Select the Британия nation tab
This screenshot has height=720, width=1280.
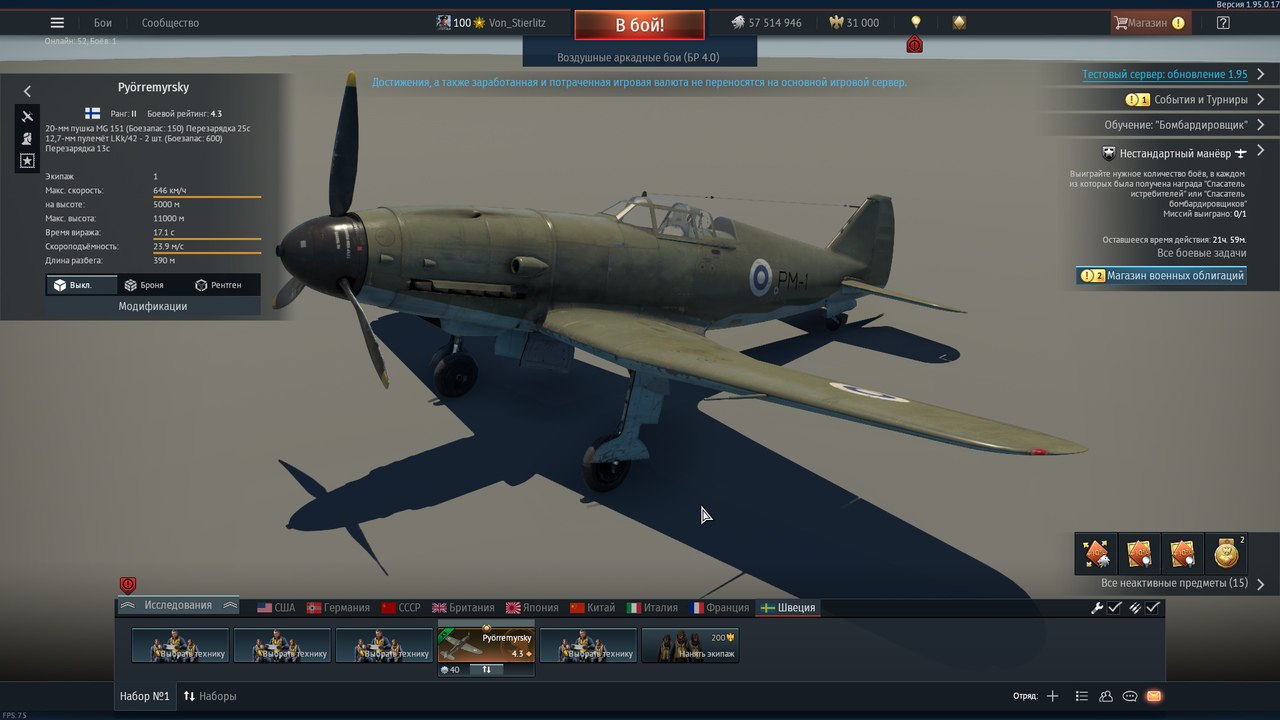click(463, 608)
